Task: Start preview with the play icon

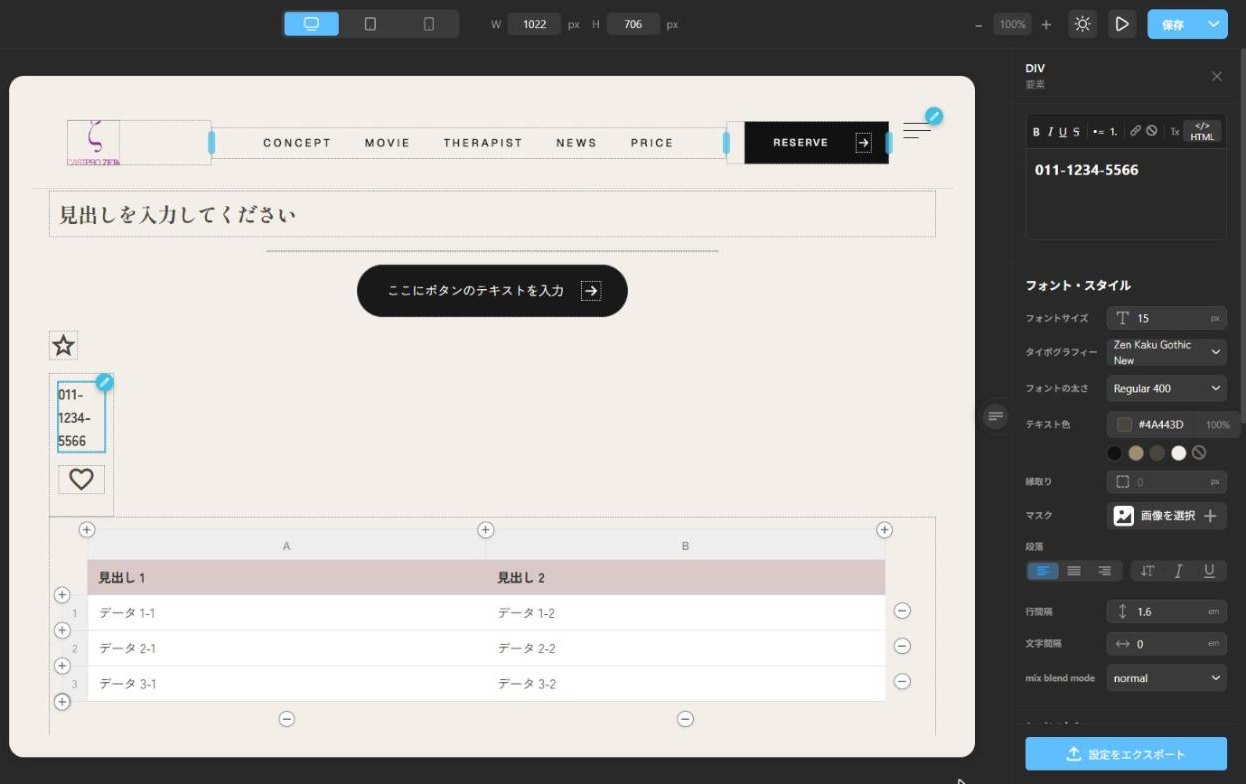Action: 1122,24
